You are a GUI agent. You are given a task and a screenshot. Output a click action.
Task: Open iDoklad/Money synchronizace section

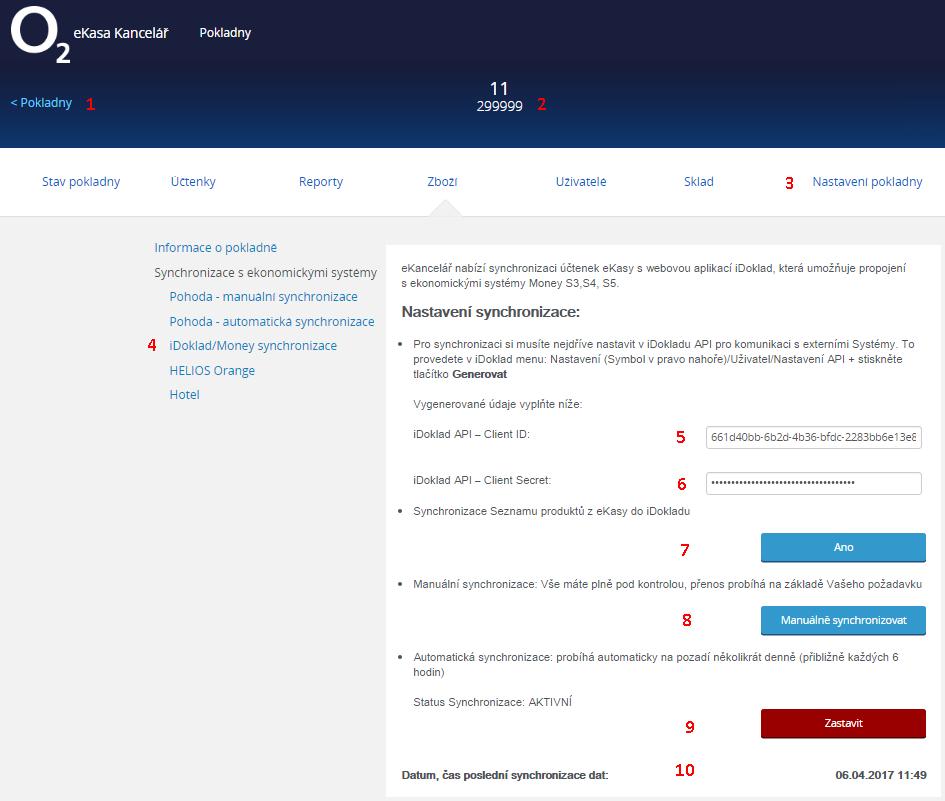point(253,345)
